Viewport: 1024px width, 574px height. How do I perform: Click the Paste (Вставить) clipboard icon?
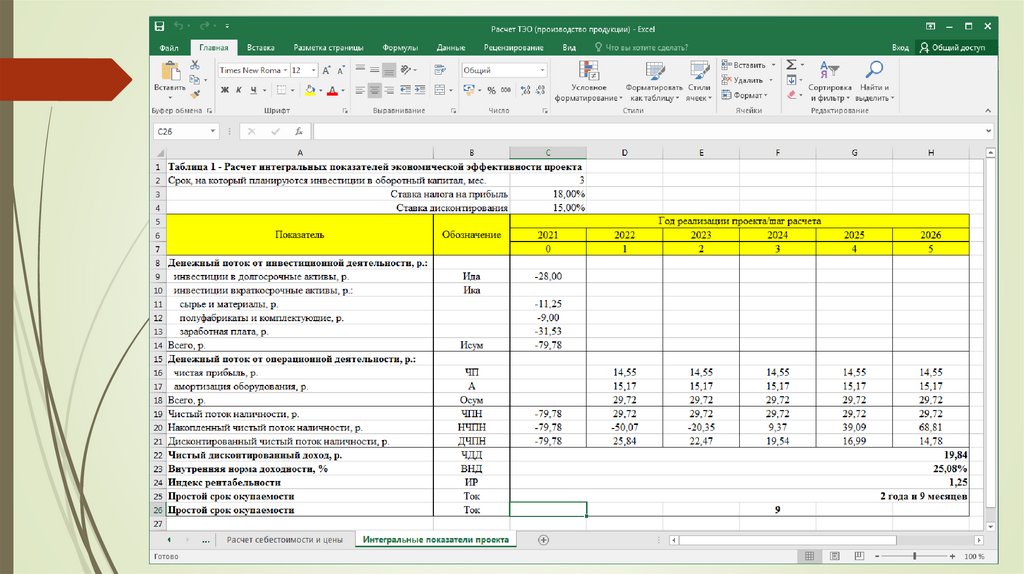pos(169,72)
